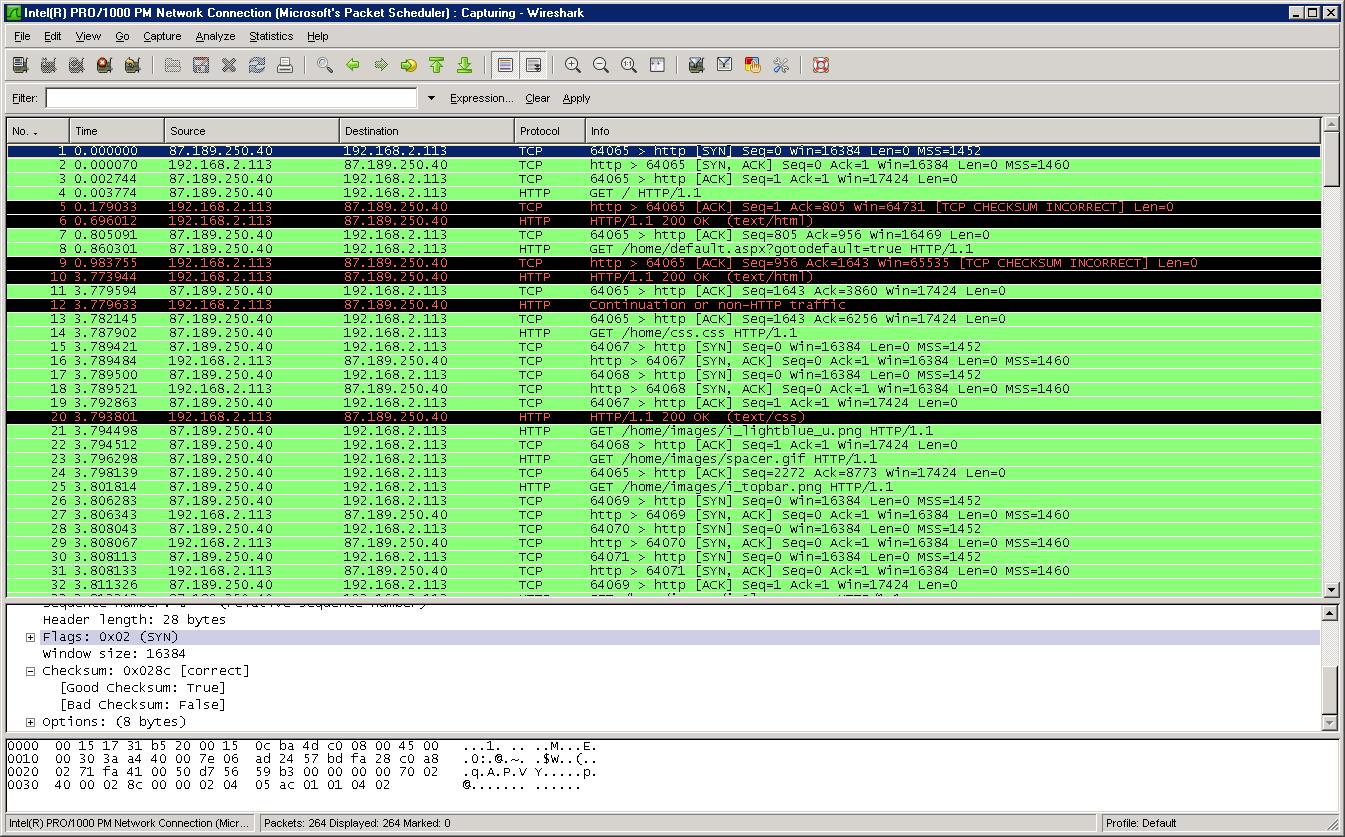
Task: Open the Analyze menu
Action: click(x=215, y=36)
